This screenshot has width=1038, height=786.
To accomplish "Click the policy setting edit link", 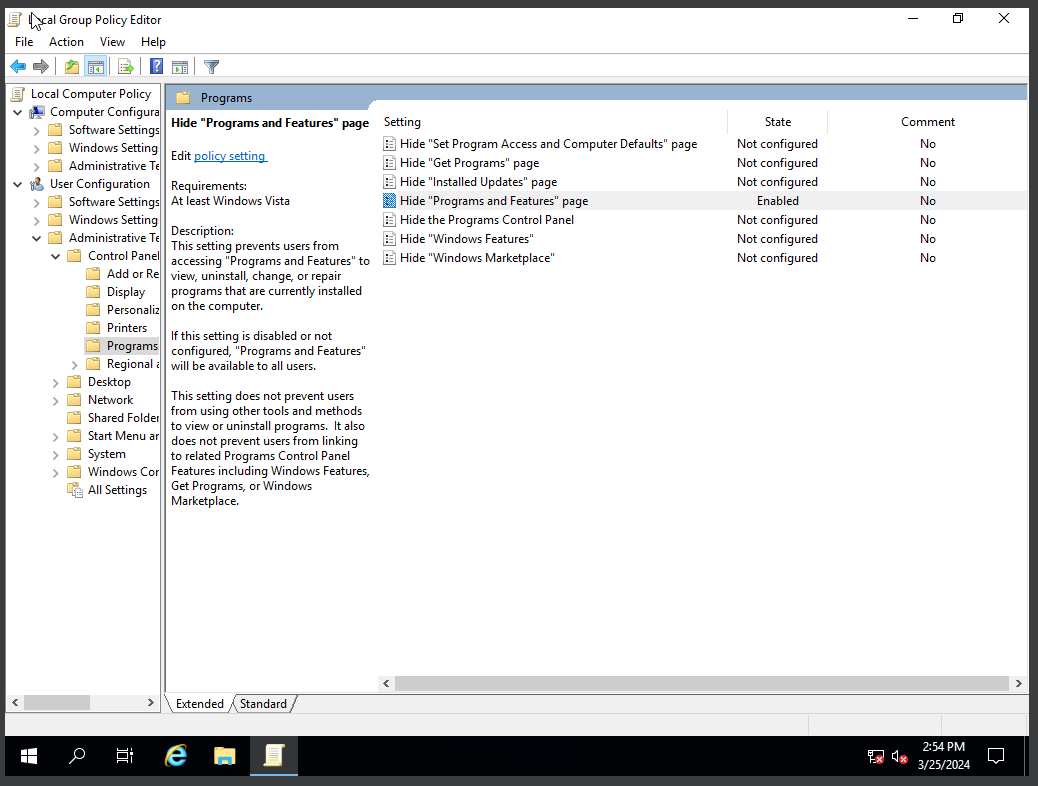I will point(230,156).
